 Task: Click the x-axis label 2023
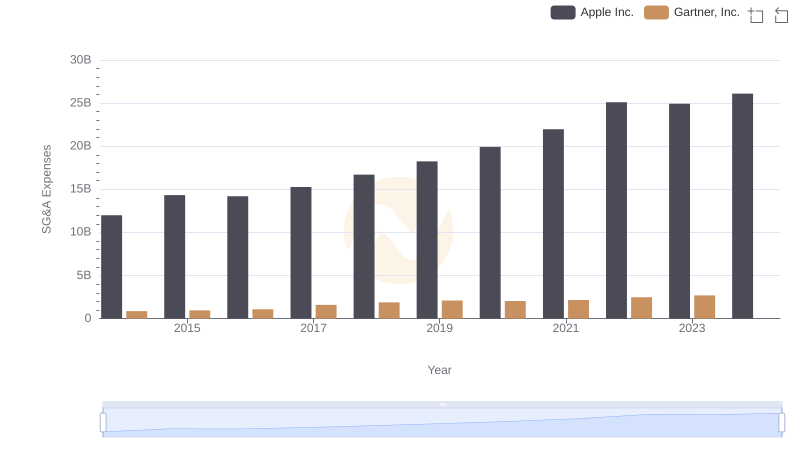pos(692,328)
